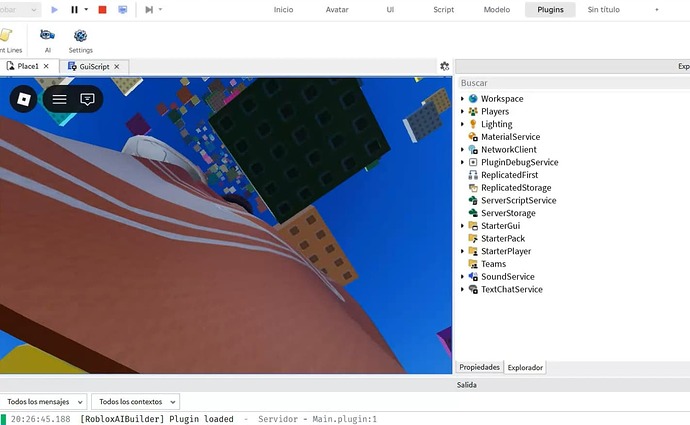The width and height of the screenshot is (690, 425).
Task: Open the Todos los mensajes filter dropdown
Action: coord(44,402)
